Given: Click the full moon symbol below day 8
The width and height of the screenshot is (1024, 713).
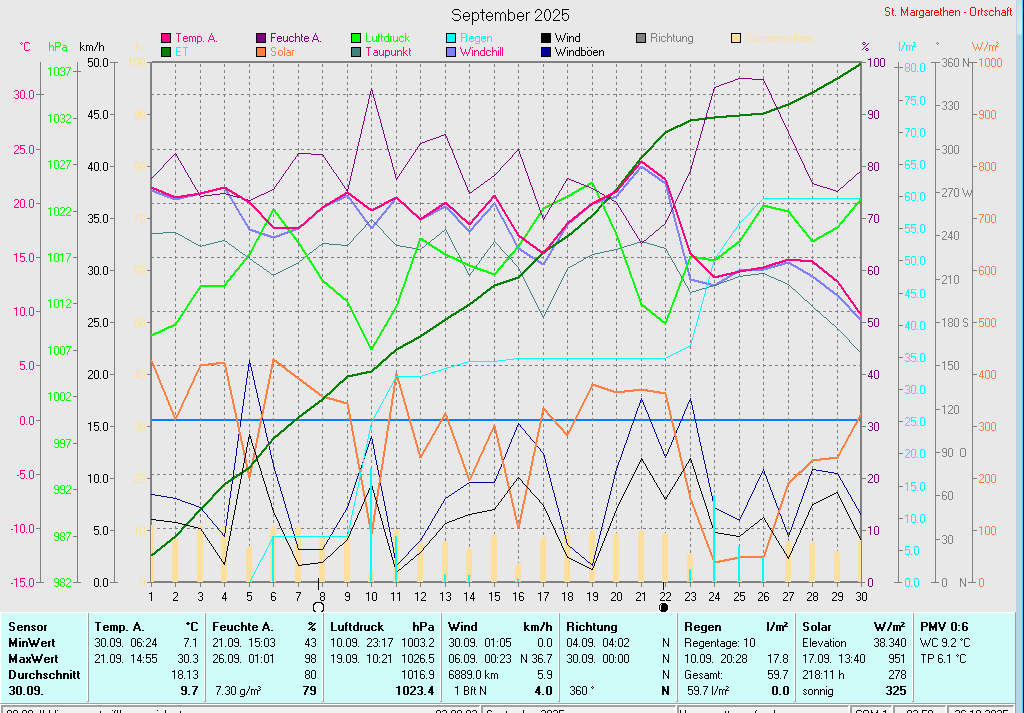Looking at the screenshot, I should click(319, 606).
